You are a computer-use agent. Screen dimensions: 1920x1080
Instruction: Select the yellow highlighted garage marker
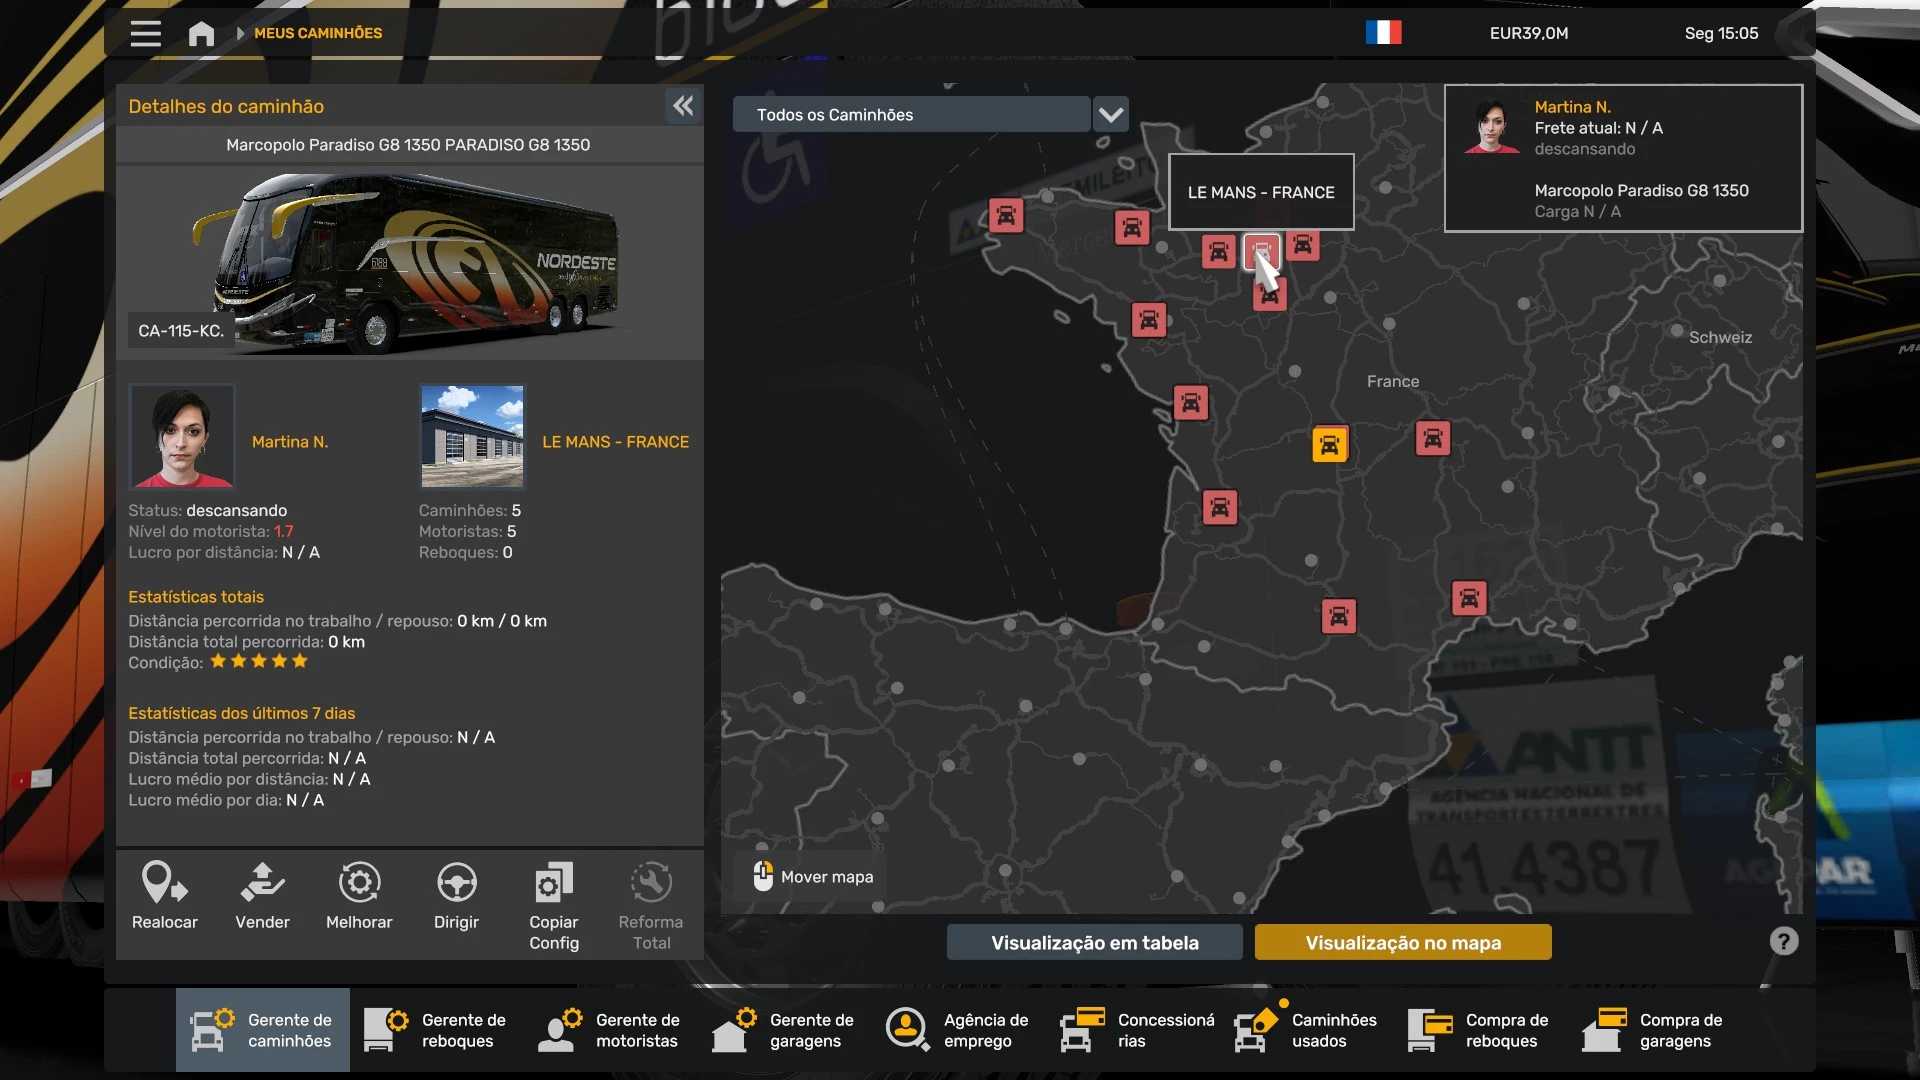(x=1329, y=444)
